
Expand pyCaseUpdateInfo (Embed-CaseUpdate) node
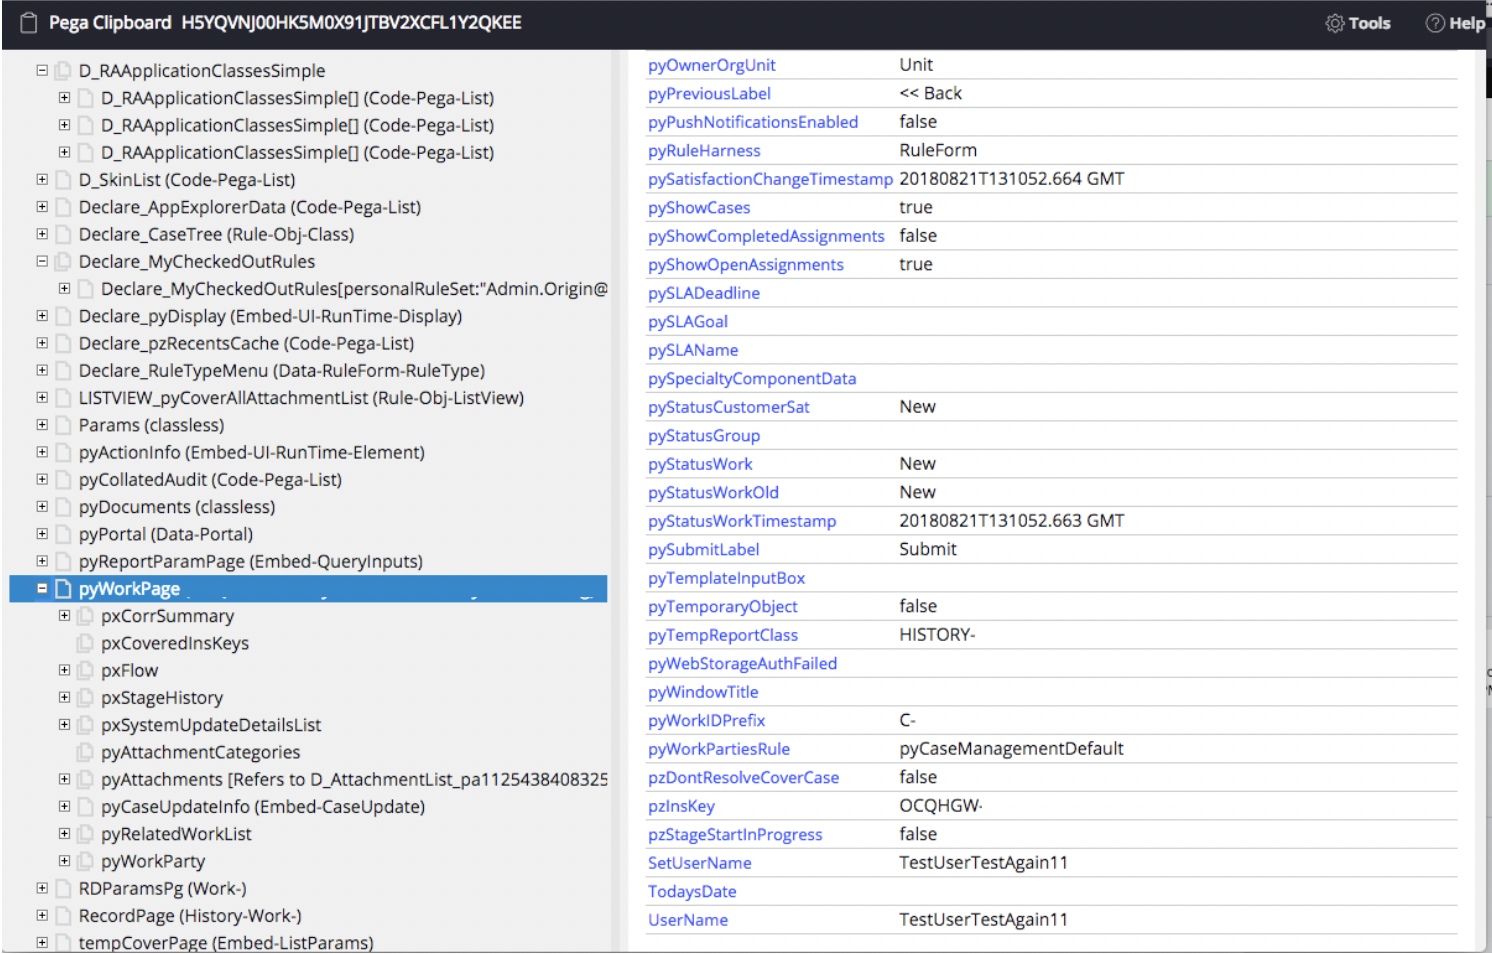point(64,806)
